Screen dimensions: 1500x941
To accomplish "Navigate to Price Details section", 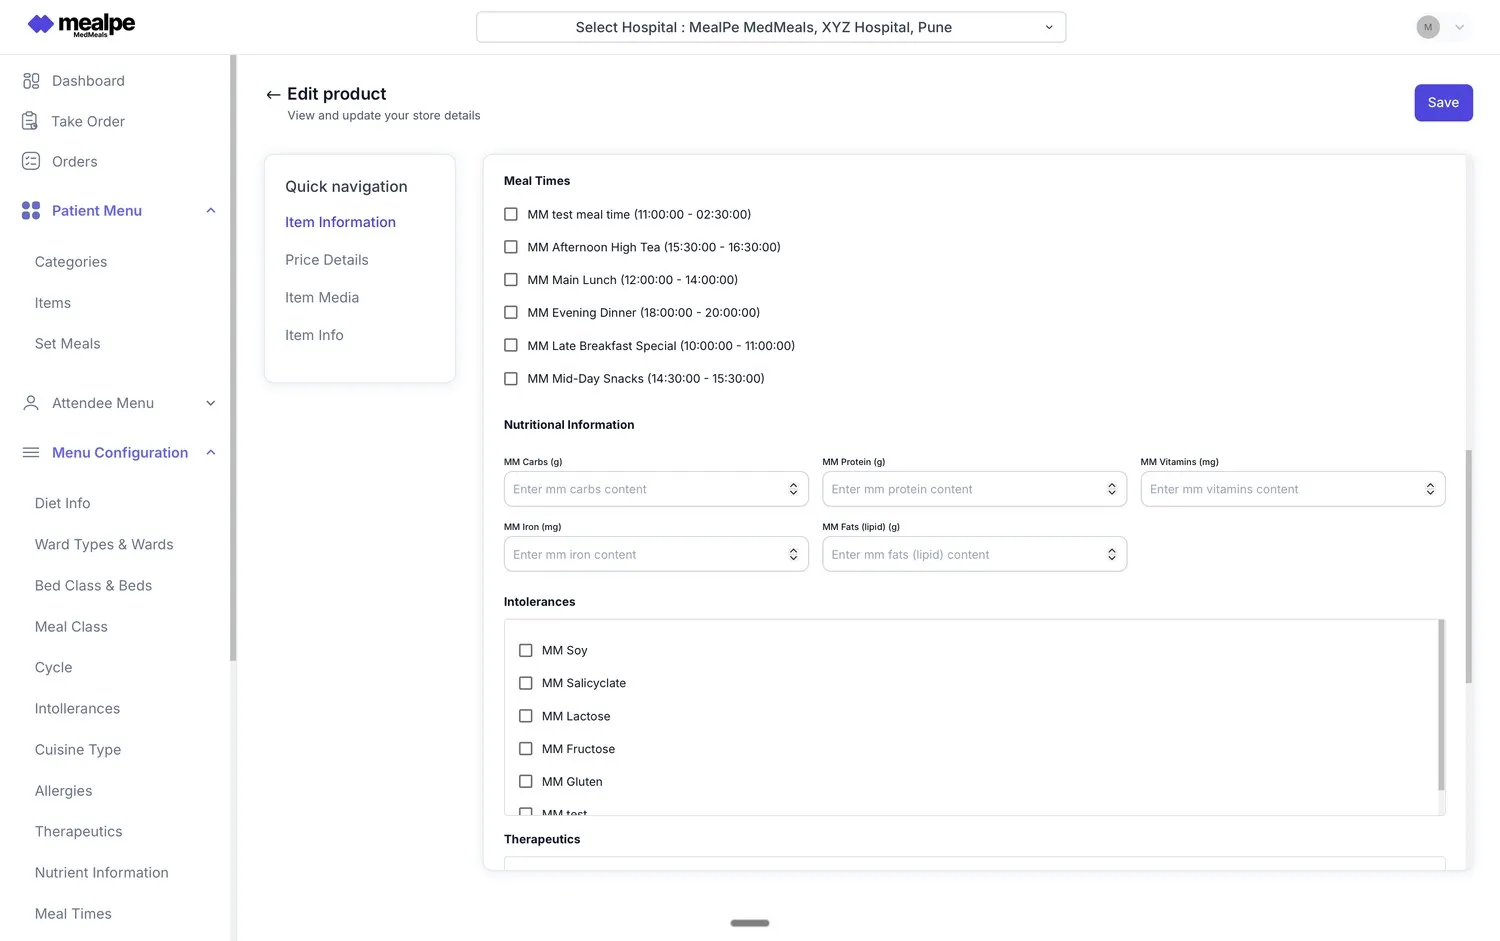I will pyautogui.click(x=327, y=260).
